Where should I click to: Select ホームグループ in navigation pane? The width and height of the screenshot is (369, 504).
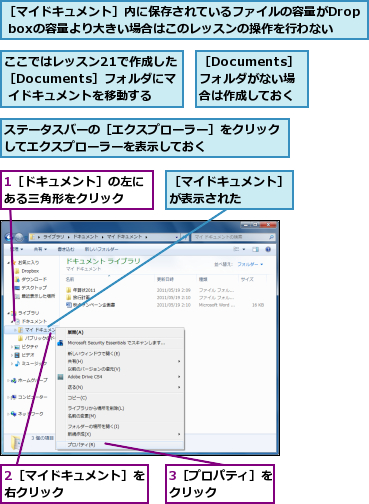tap(29, 380)
